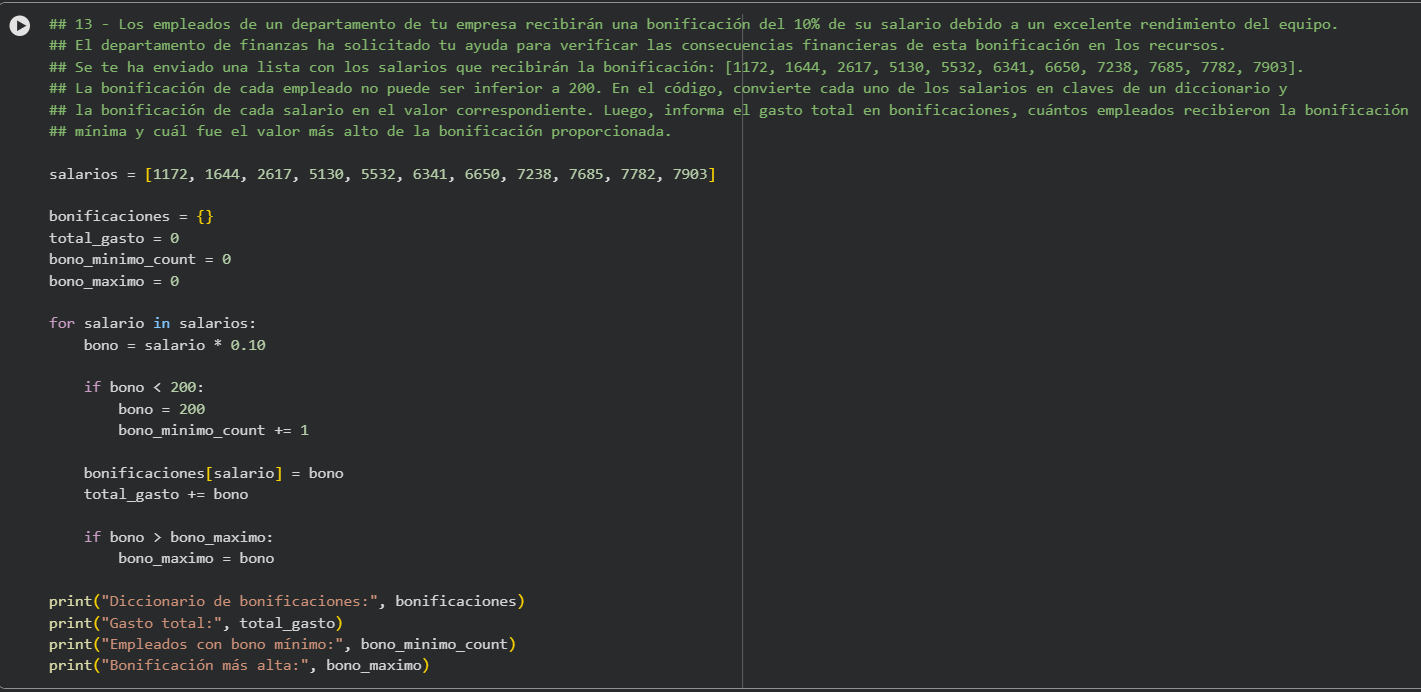Click the bono = 200 assignment line
The height and width of the screenshot is (692, 1421).
pyautogui.click(x=161, y=409)
